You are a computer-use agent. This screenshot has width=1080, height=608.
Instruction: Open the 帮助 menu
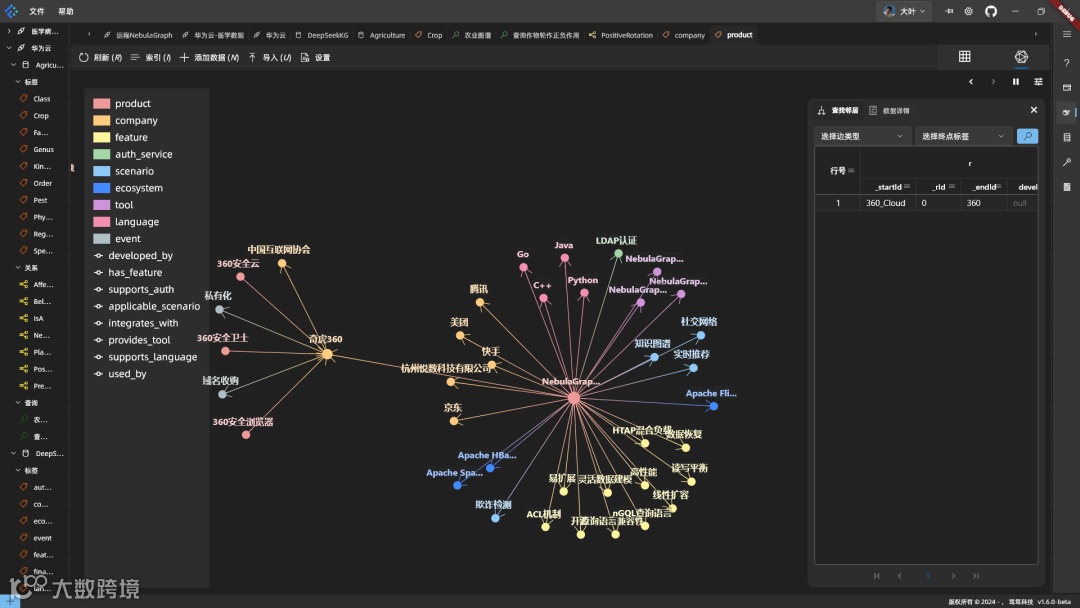66,11
